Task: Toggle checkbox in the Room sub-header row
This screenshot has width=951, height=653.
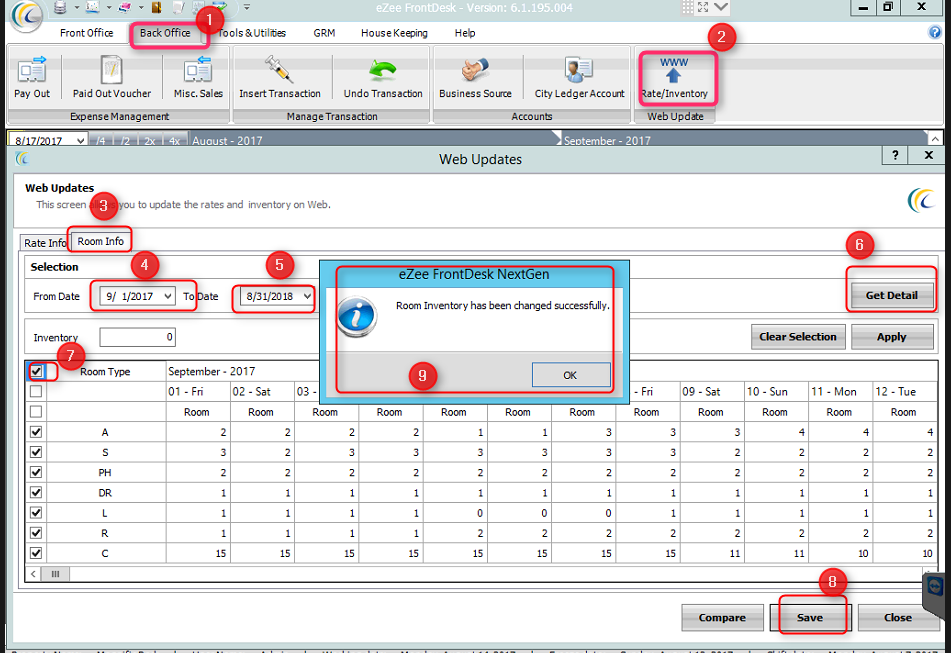Action: pyautogui.click(x=36, y=412)
